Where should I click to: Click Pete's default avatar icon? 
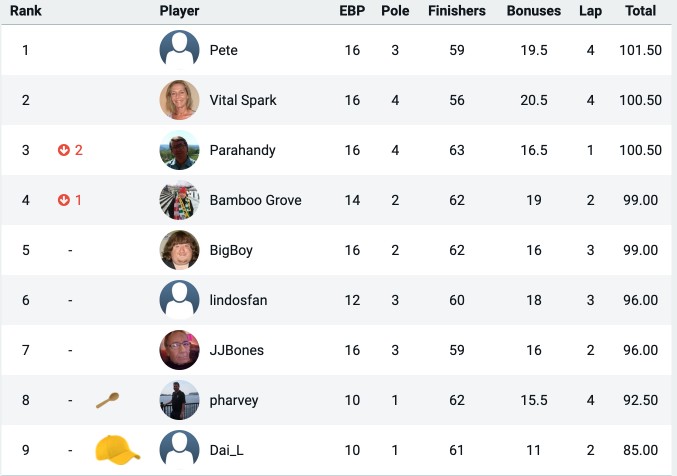pos(180,50)
